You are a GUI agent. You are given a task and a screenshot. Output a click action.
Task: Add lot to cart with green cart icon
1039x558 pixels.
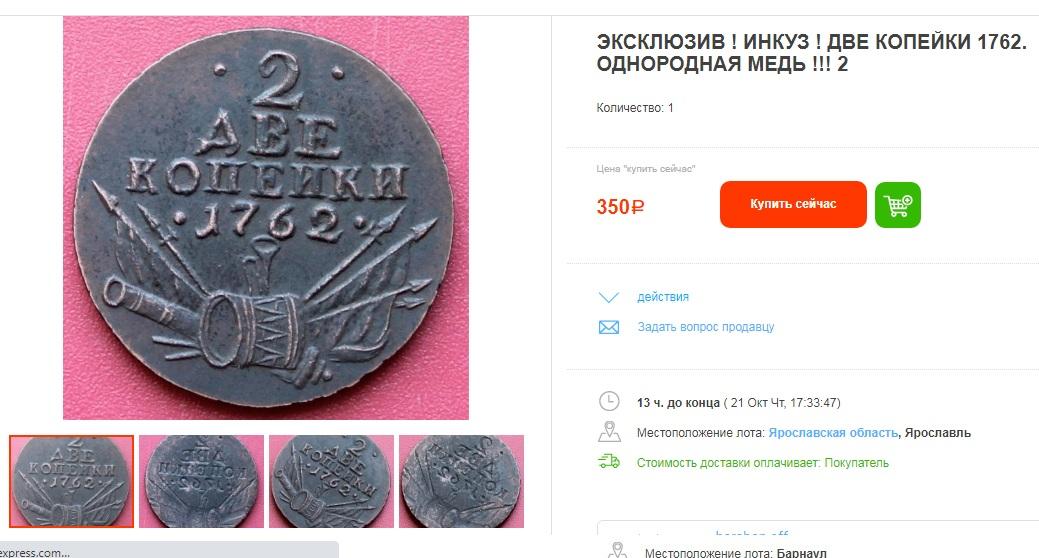point(898,205)
